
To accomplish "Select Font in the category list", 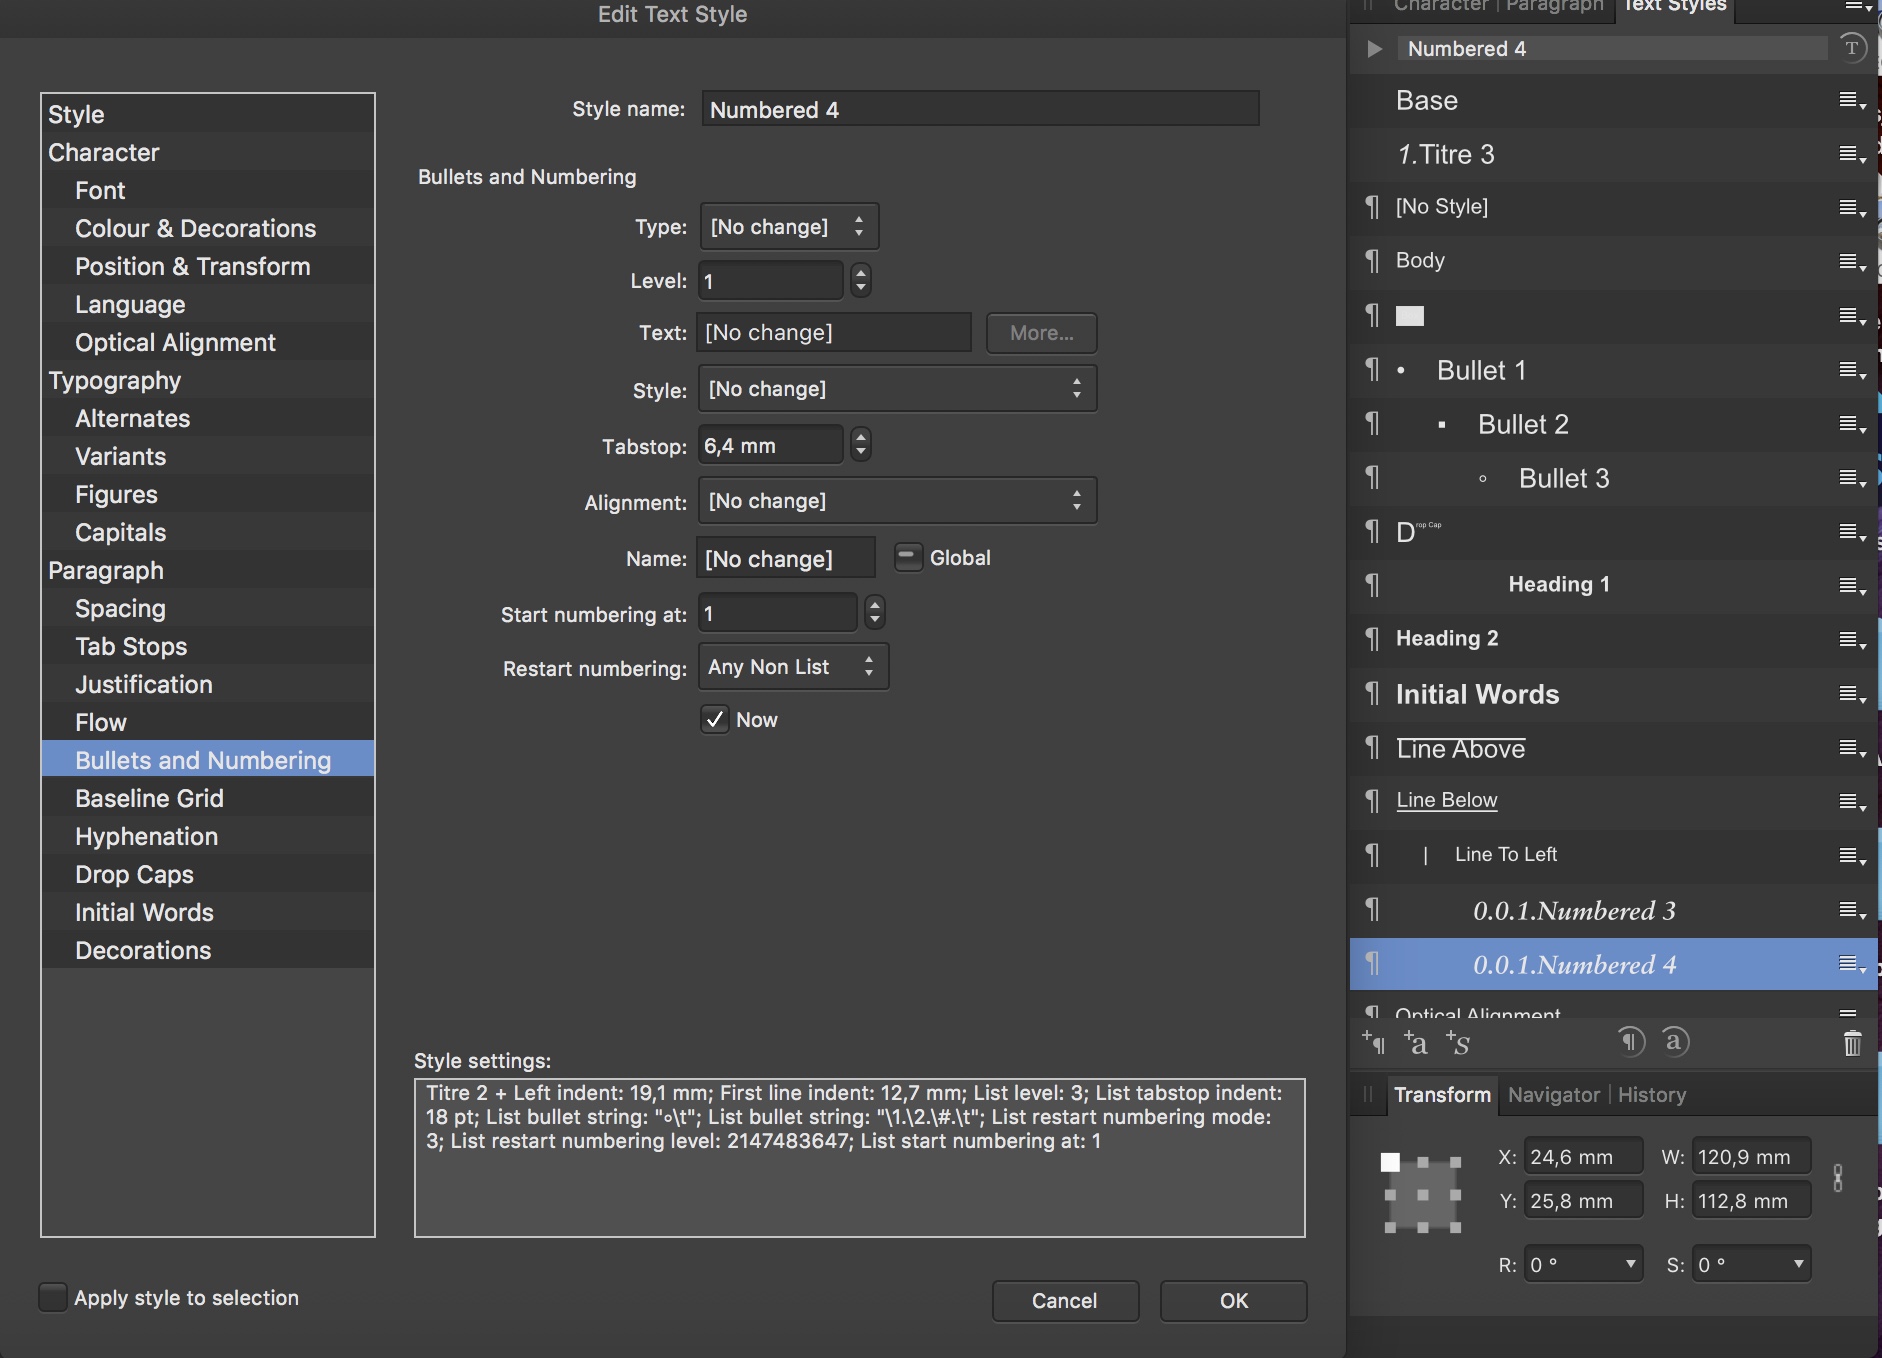I will coord(208,190).
